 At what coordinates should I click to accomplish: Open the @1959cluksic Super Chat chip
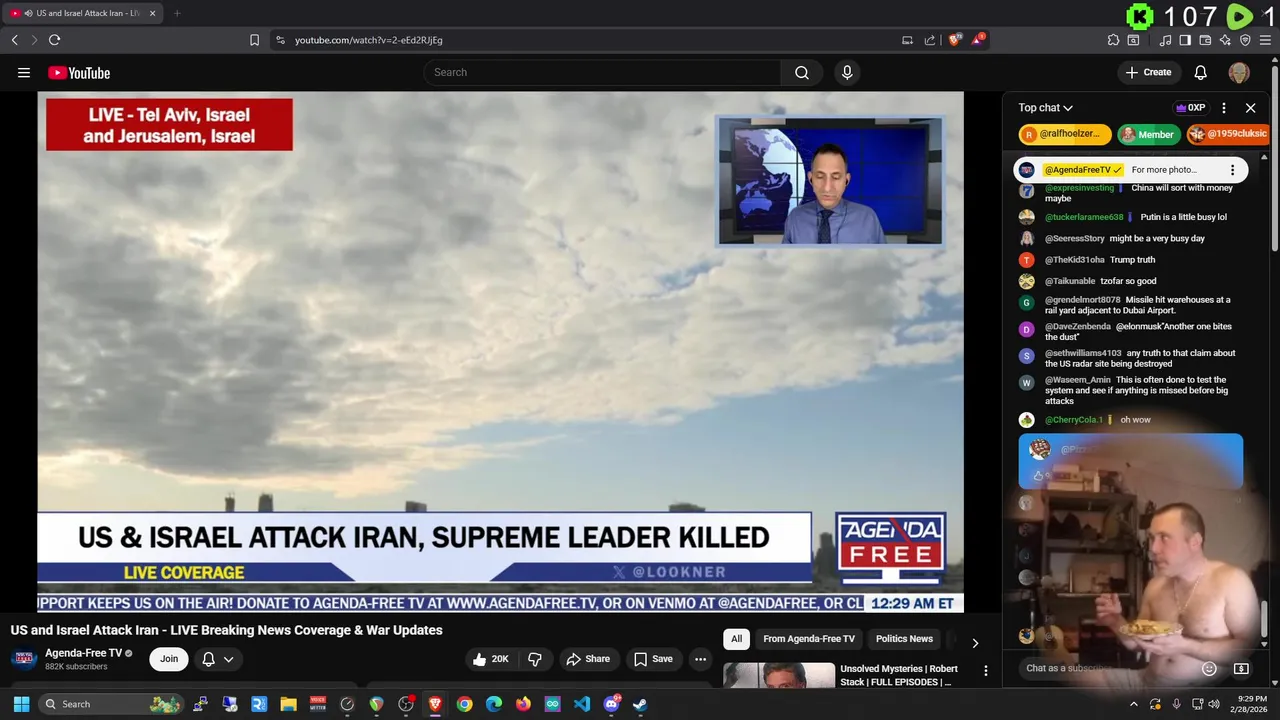tap(1229, 134)
